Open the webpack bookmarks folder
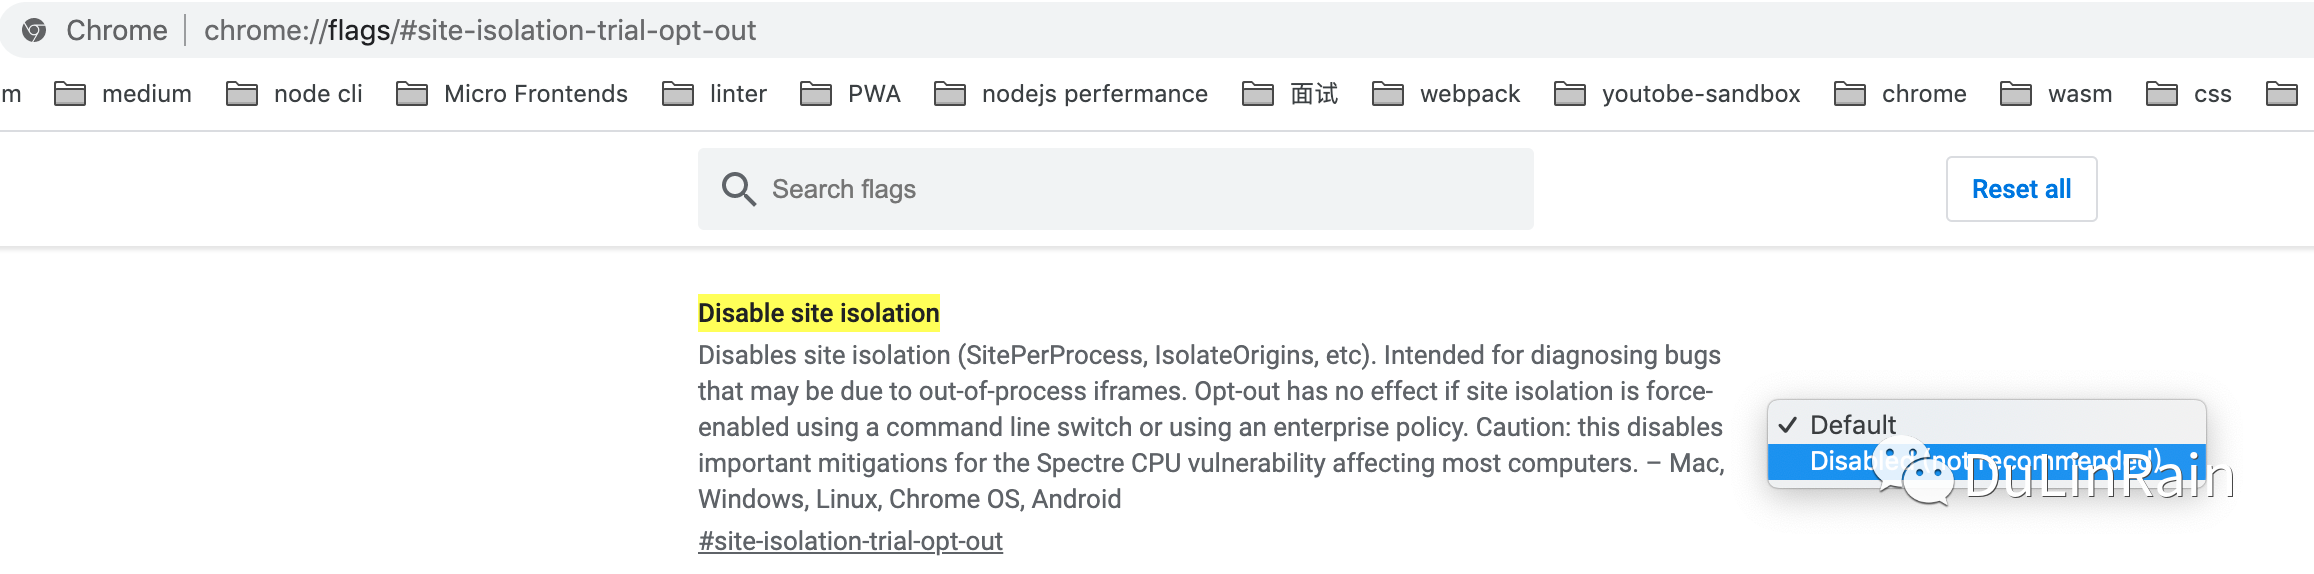Screen dimensions: 2314x574 pyautogui.click(x=1446, y=94)
